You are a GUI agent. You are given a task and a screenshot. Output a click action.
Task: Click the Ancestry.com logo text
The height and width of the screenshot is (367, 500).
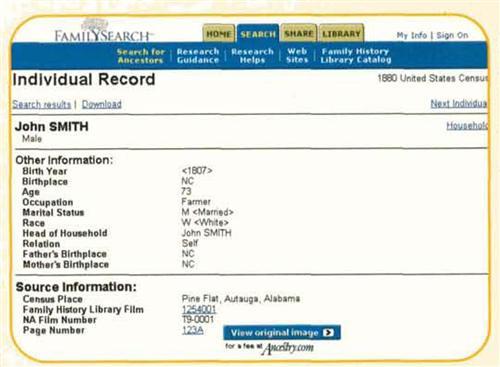click(288, 348)
